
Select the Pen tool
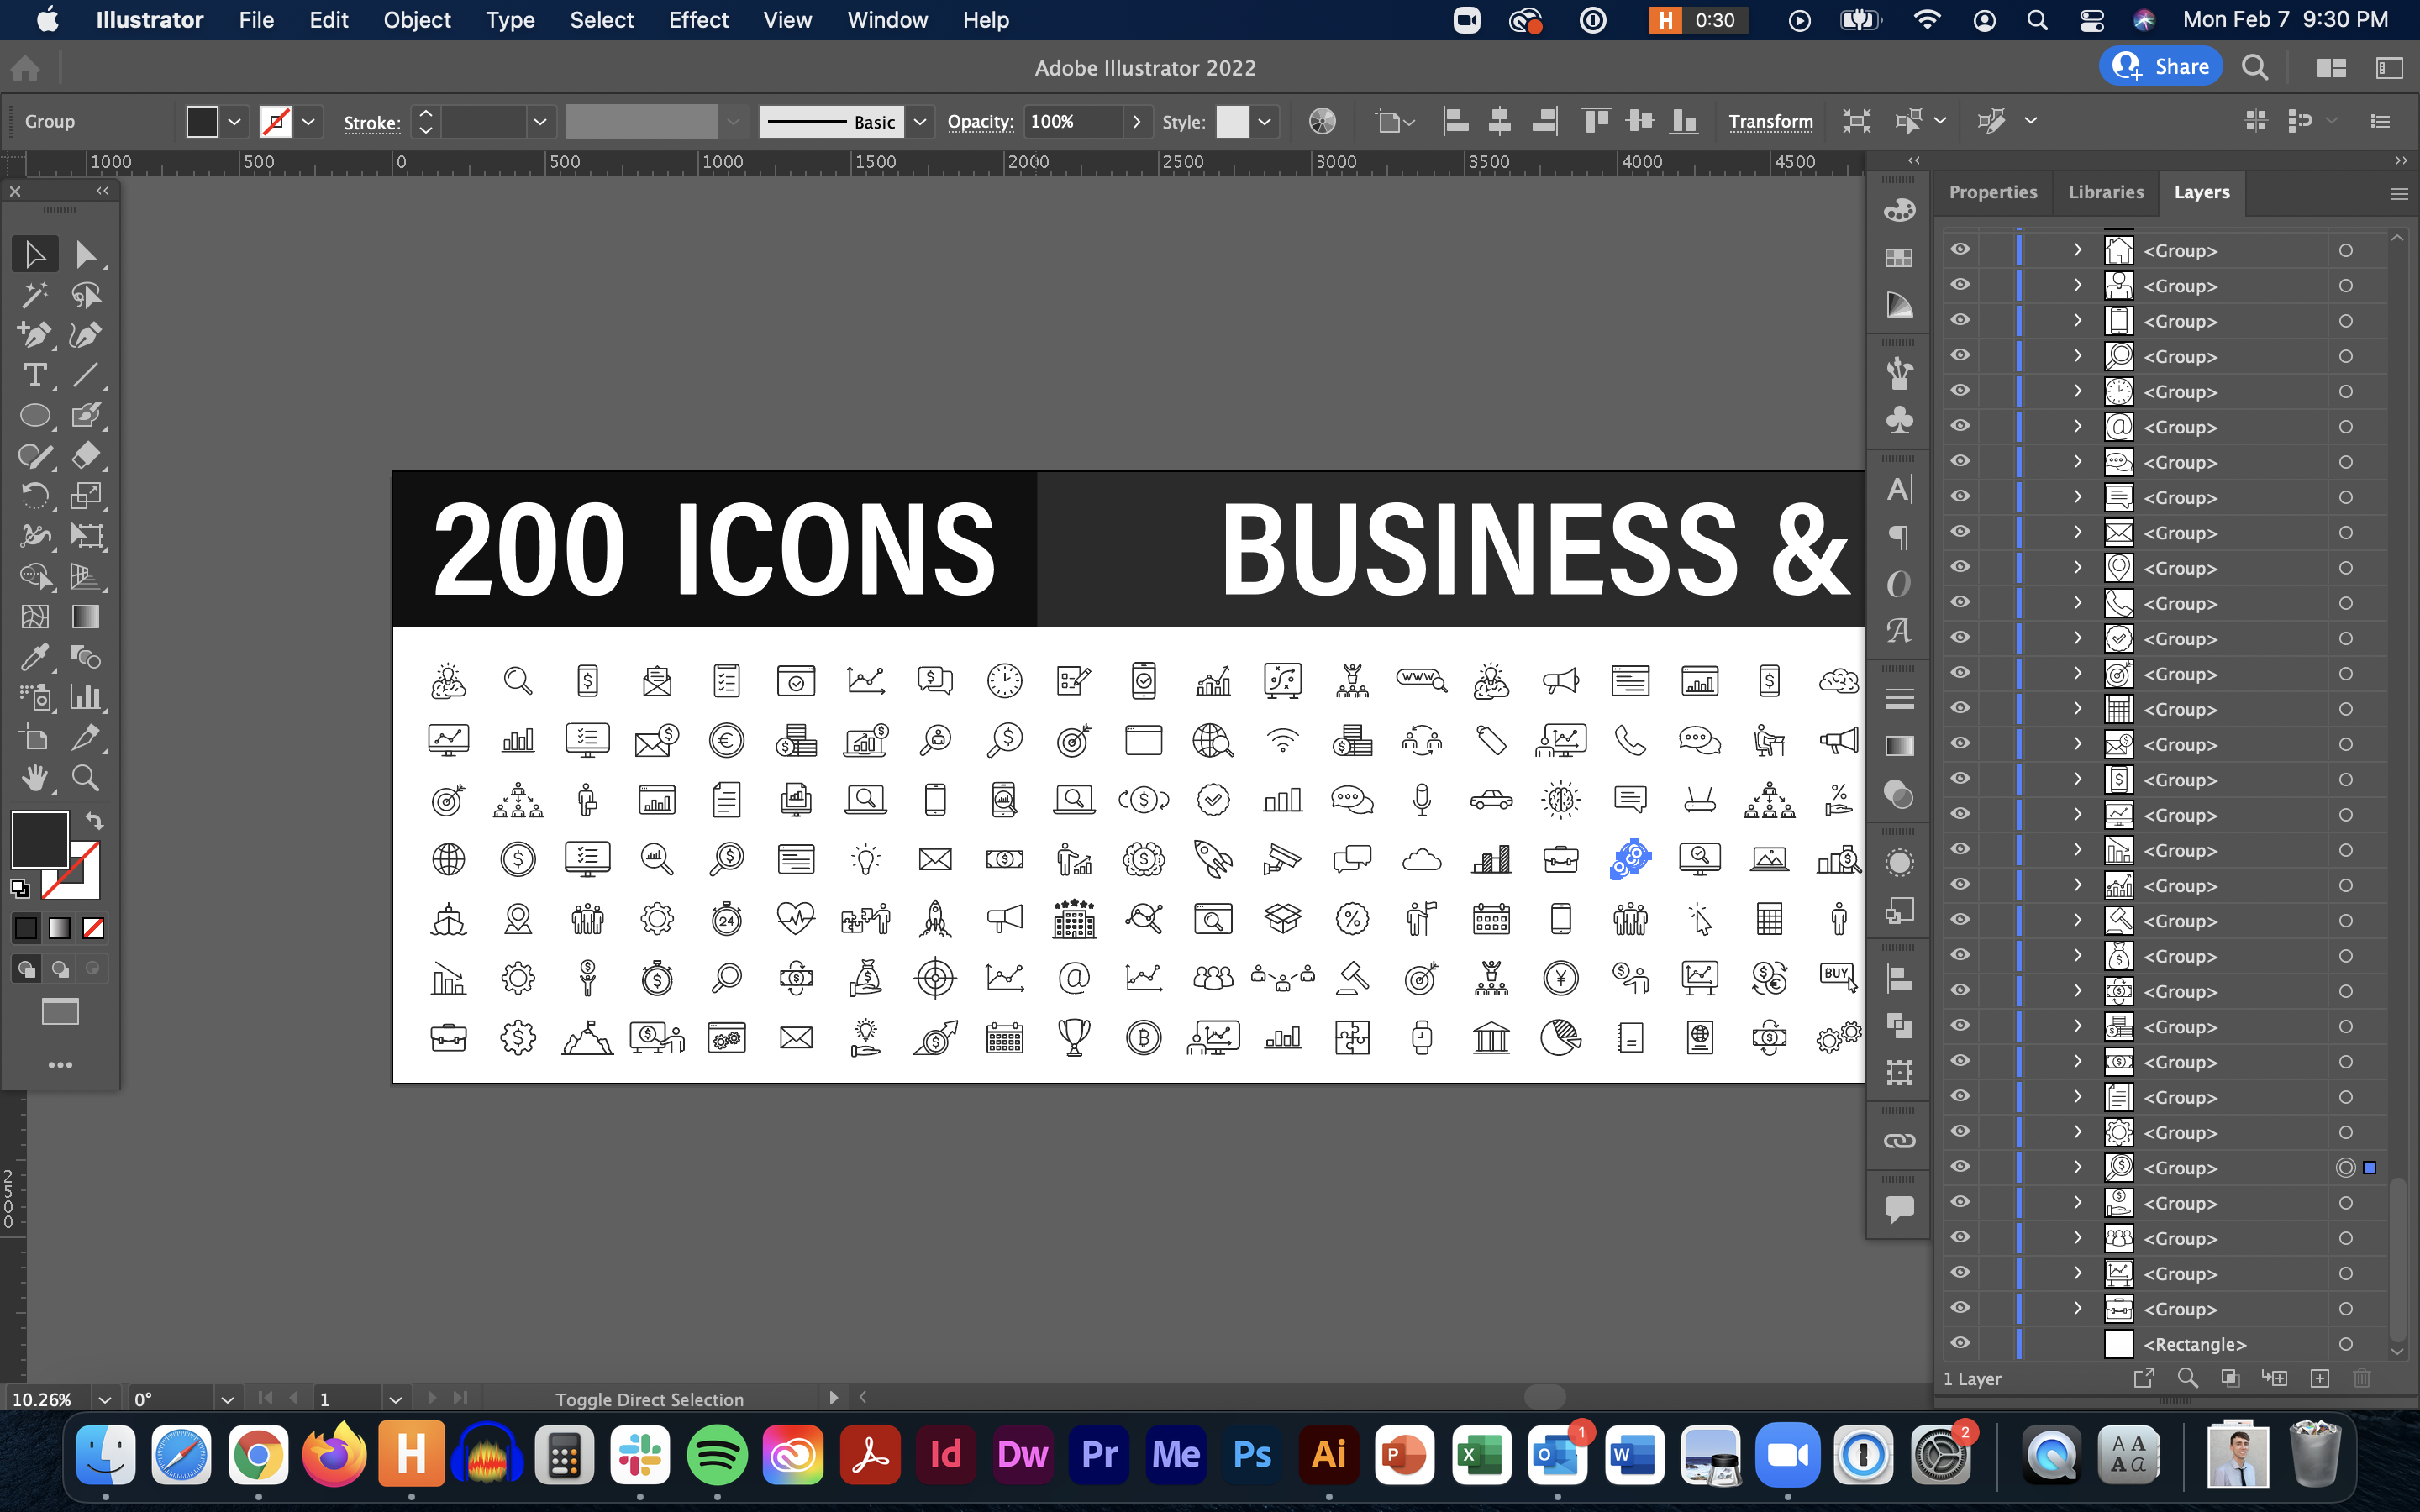click(x=36, y=335)
